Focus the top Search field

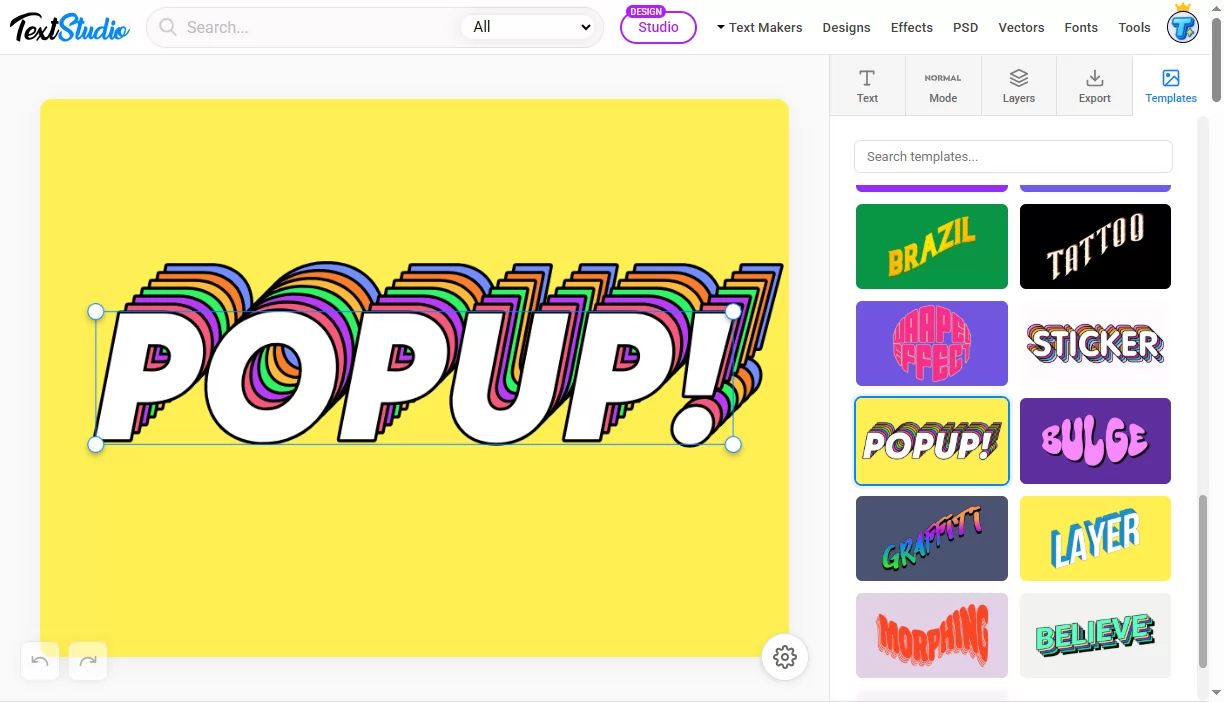click(320, 27)
